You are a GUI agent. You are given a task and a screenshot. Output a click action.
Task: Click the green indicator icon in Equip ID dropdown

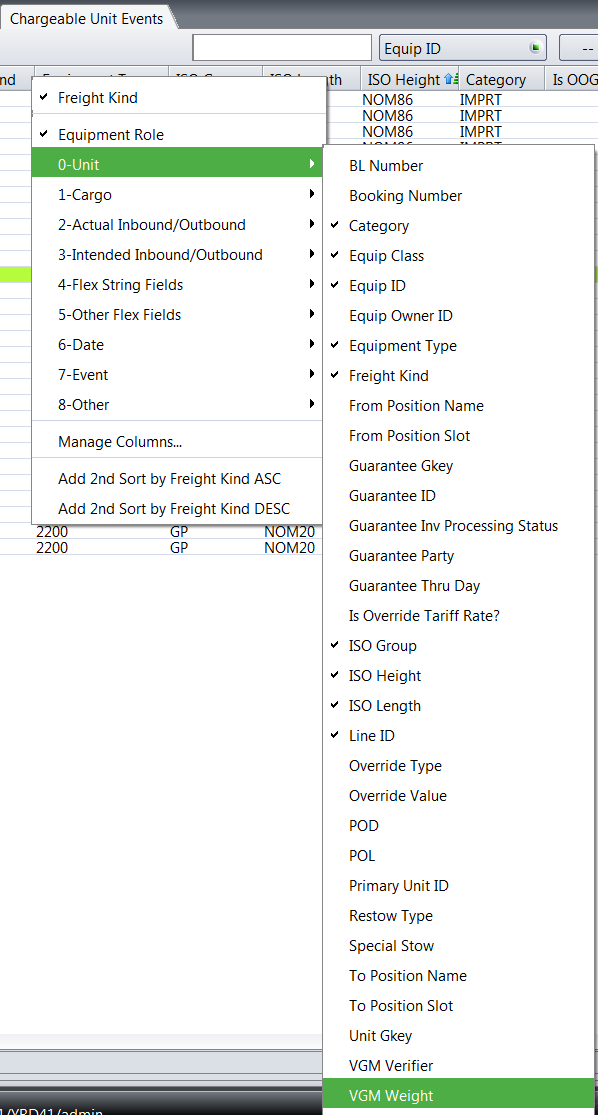[x=535, y=48]
